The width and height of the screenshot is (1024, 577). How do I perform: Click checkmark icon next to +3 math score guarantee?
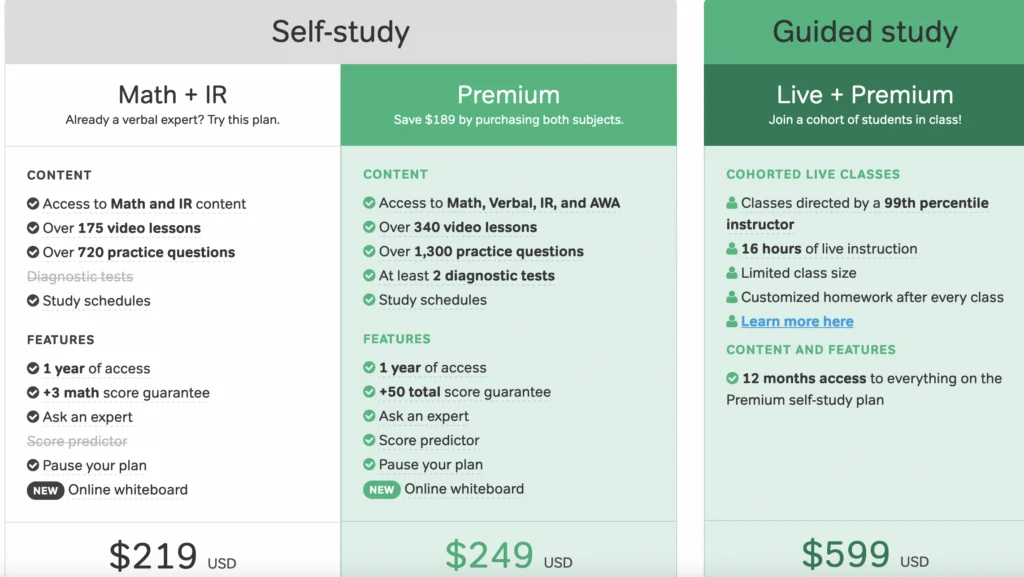tap(33, 392)
